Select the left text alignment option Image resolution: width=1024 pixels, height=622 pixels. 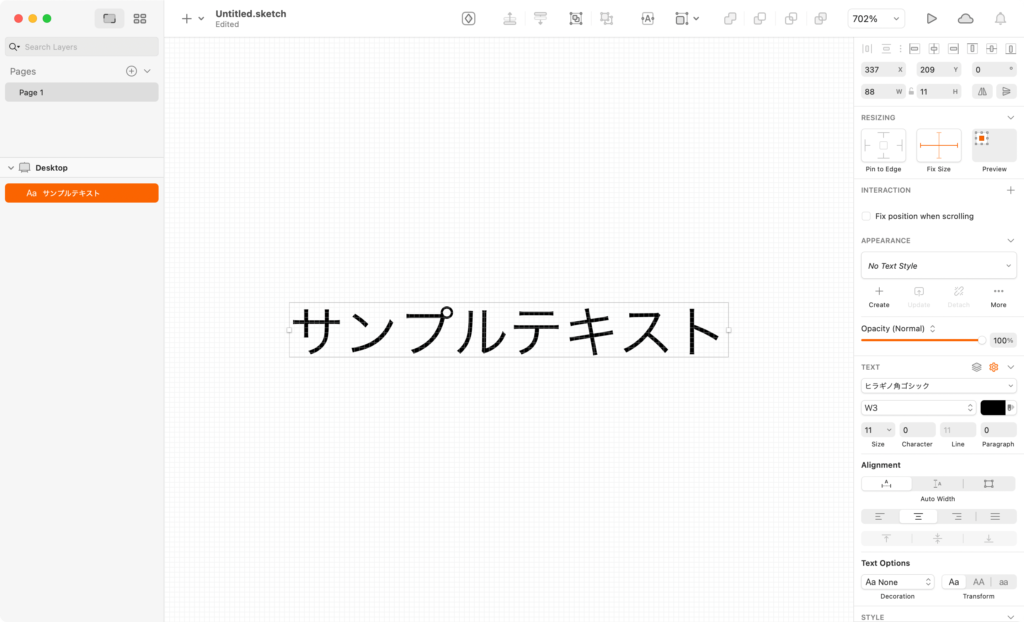click(880, 516)
